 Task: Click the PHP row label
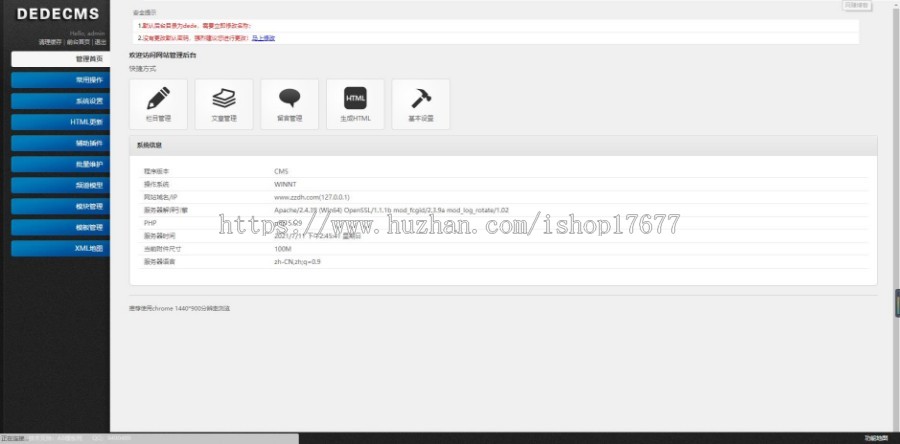pos(150,223)
